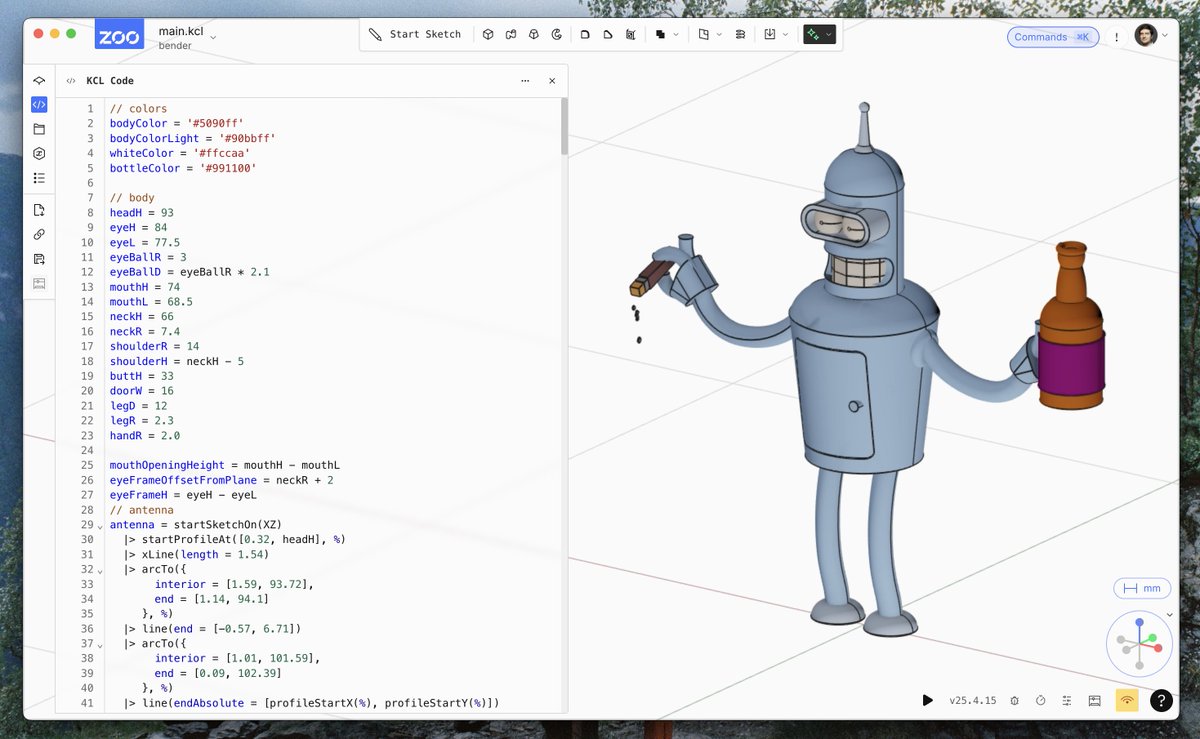The width and height of the screenshot is (1200, 739).
Task: Open the project files folder pane
Action: click(39, 129)
